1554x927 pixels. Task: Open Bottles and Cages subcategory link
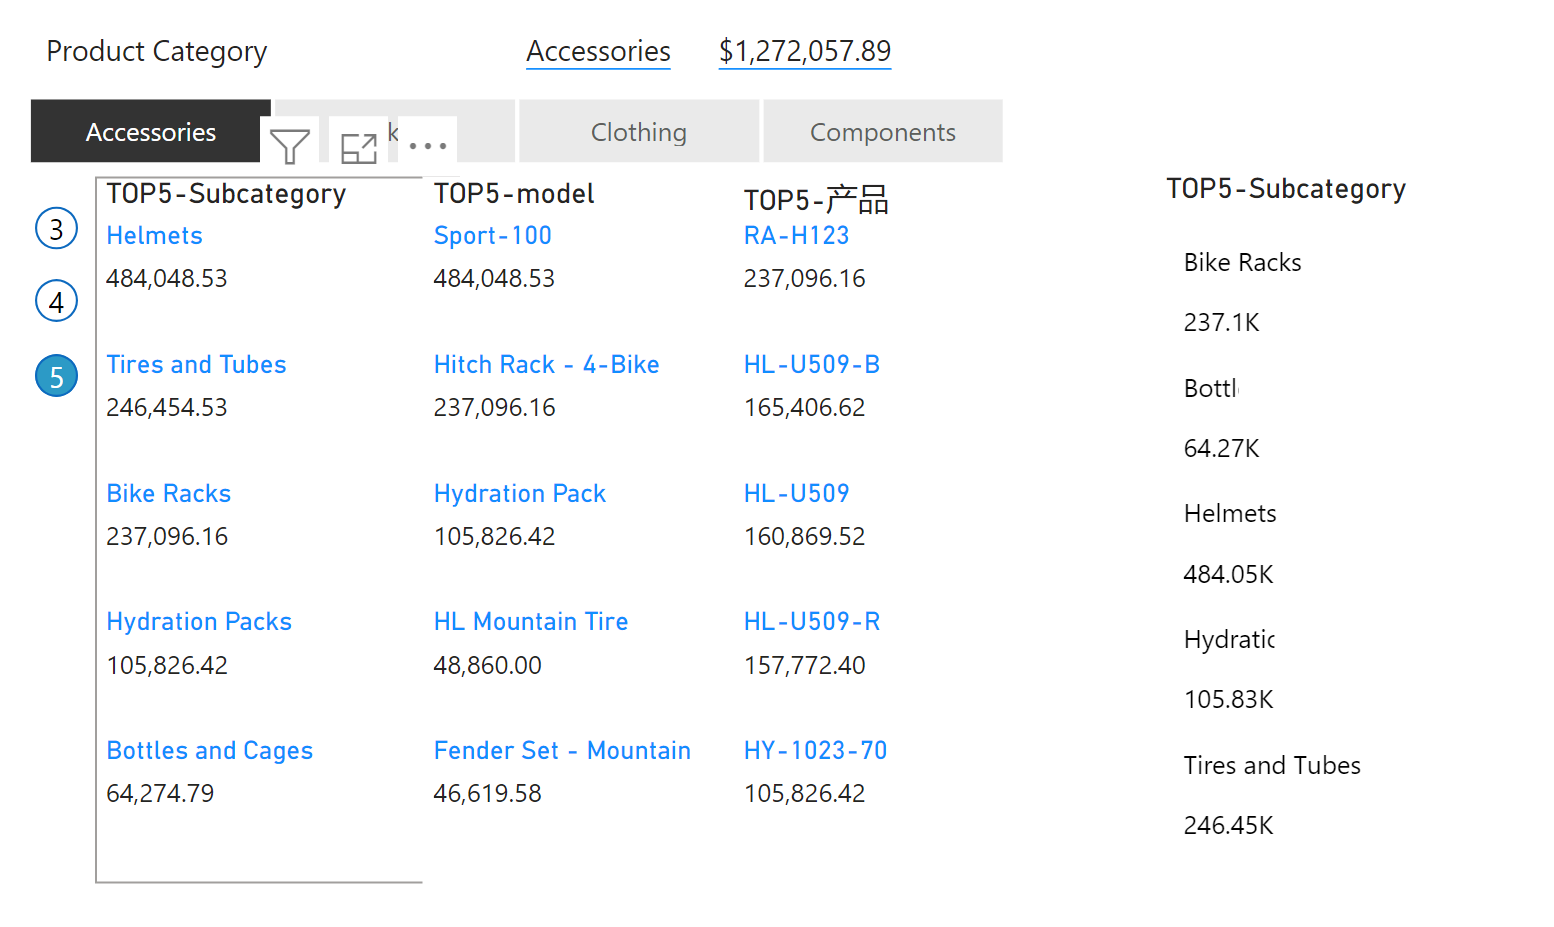pos(209,750)
